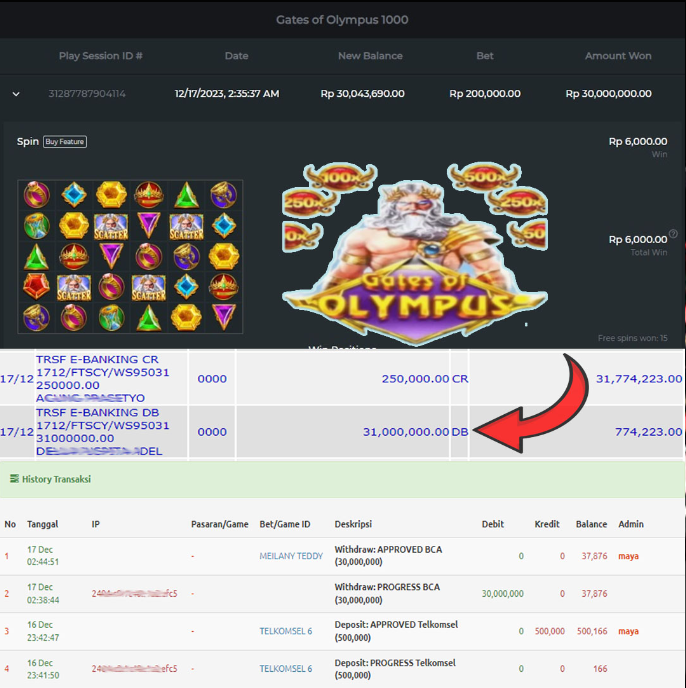This screenshot has height=688, width=686.
Task: Click the Gates of Olympus Zeus logo image
Action: pyautogui.click(x=415, y=254)
